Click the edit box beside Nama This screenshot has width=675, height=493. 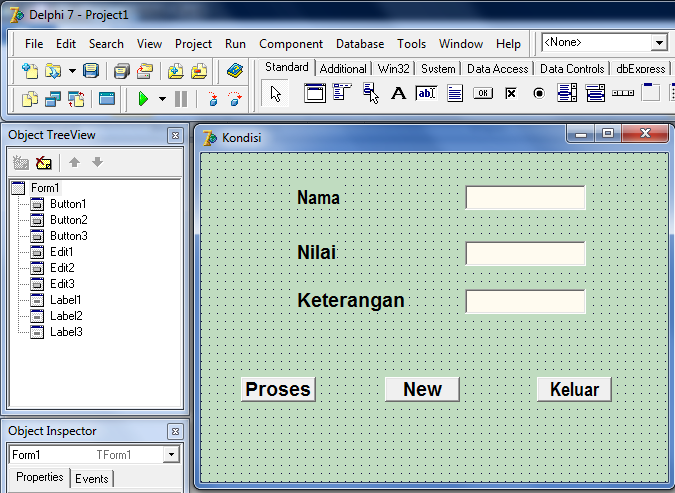525,198
